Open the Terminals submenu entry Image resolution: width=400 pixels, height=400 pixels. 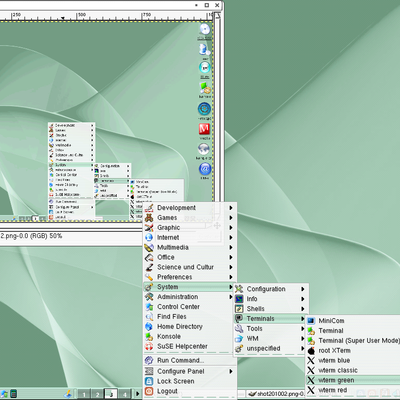click(x=270, y=319)
